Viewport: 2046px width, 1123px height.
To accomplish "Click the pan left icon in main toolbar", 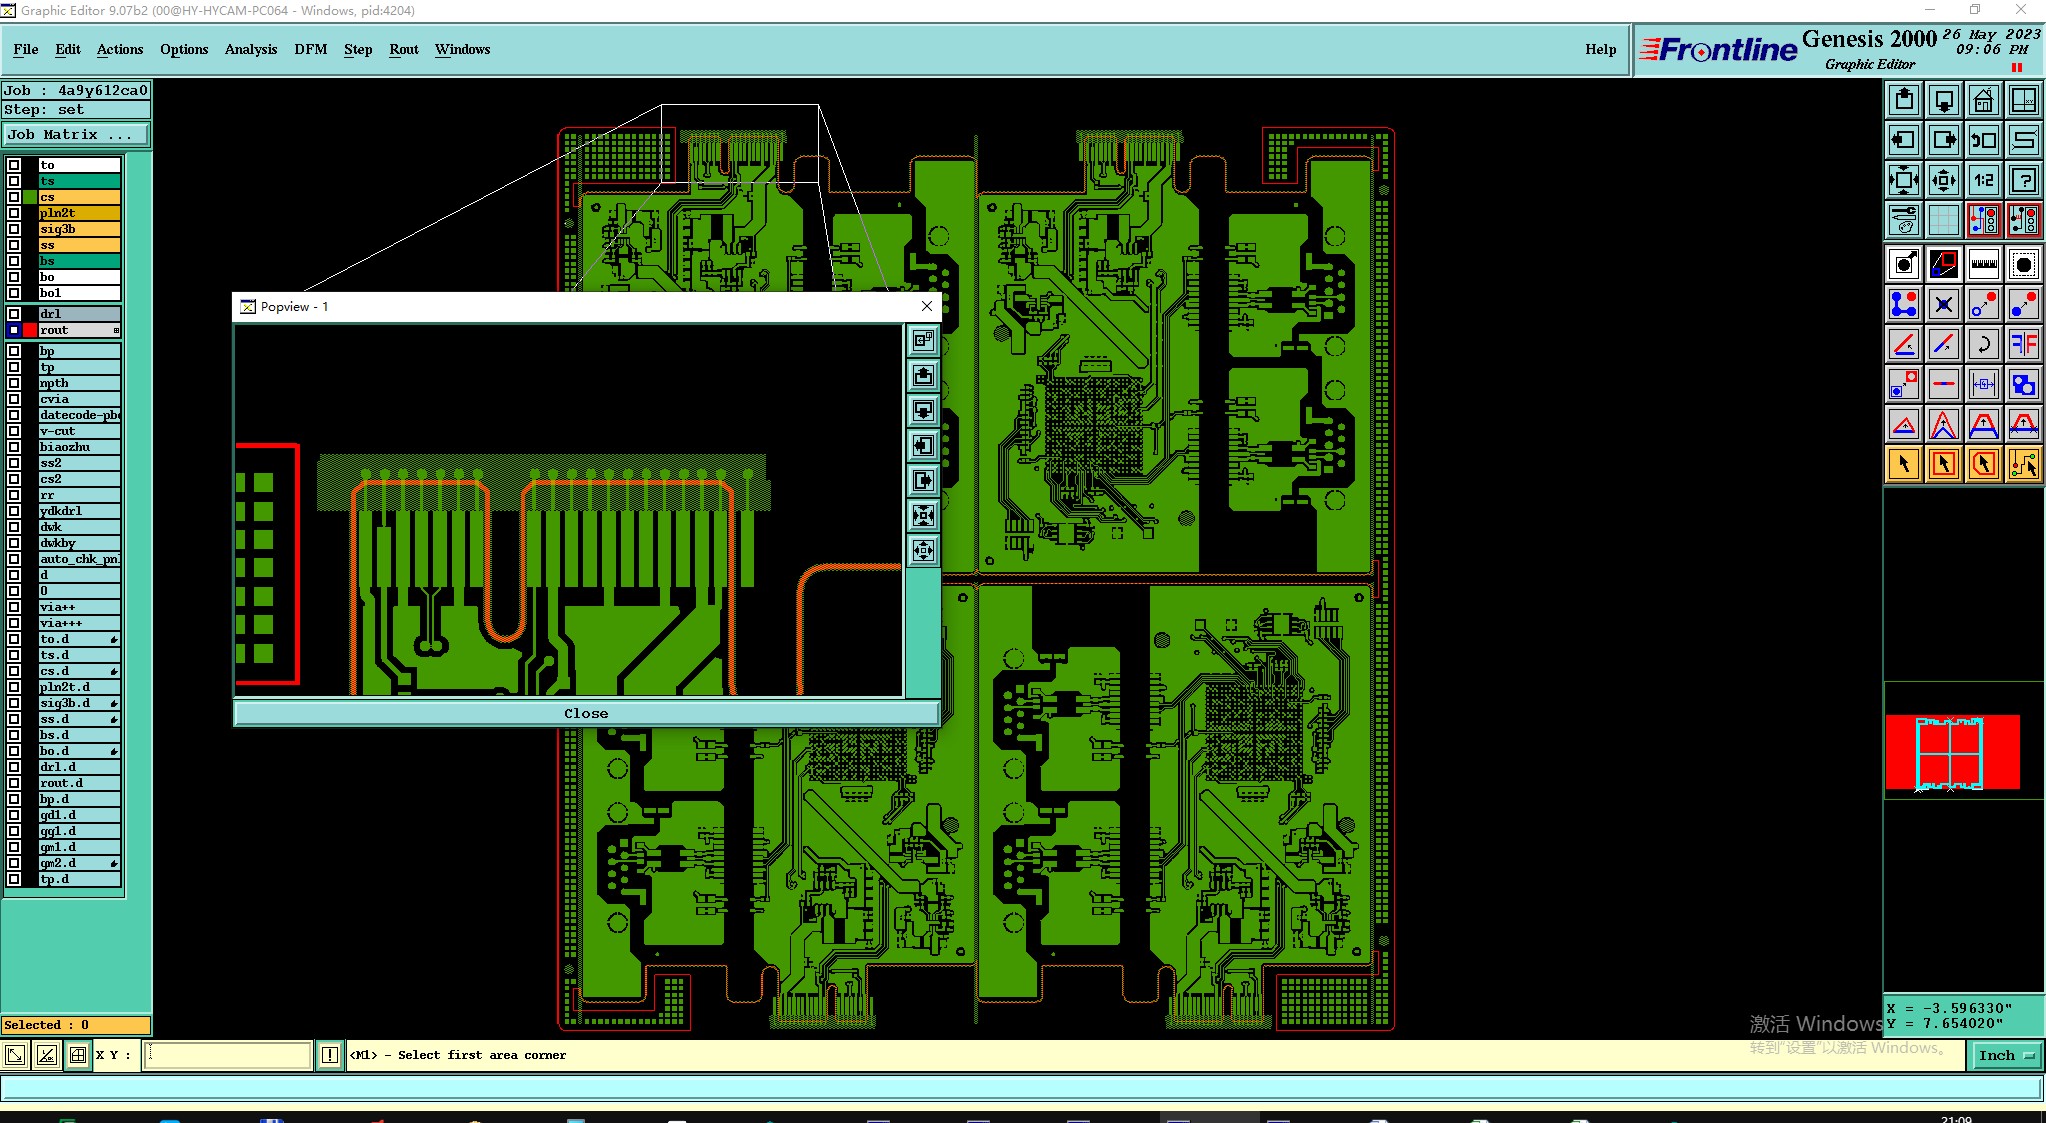I will (1904, 140).
